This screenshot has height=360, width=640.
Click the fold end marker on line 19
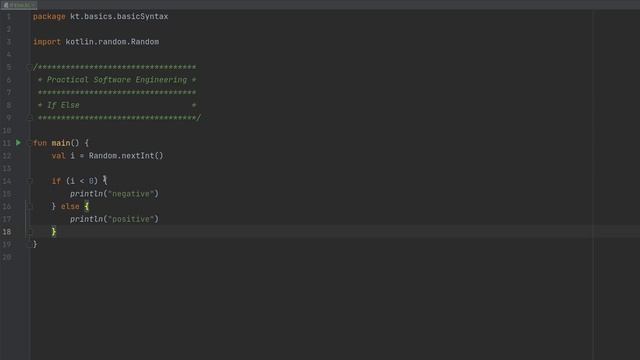(29, 244)
